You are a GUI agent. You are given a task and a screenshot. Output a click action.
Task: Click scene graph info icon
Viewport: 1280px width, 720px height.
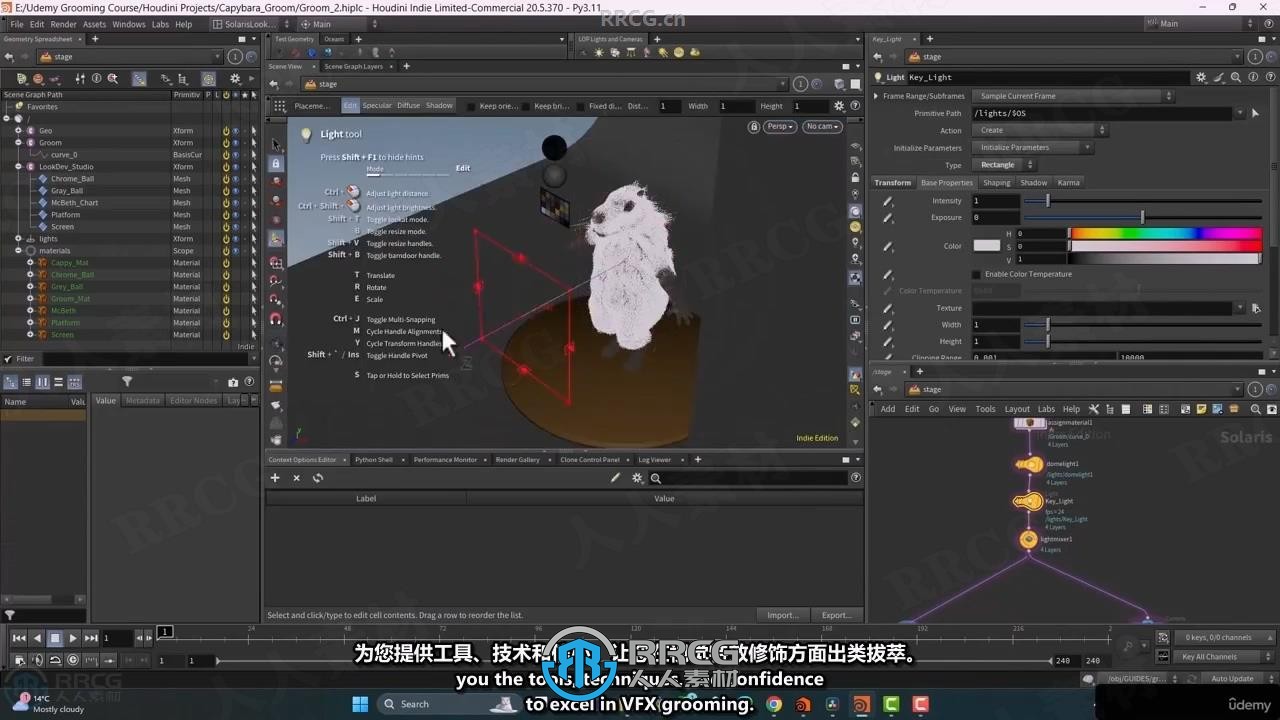point(97,78)
